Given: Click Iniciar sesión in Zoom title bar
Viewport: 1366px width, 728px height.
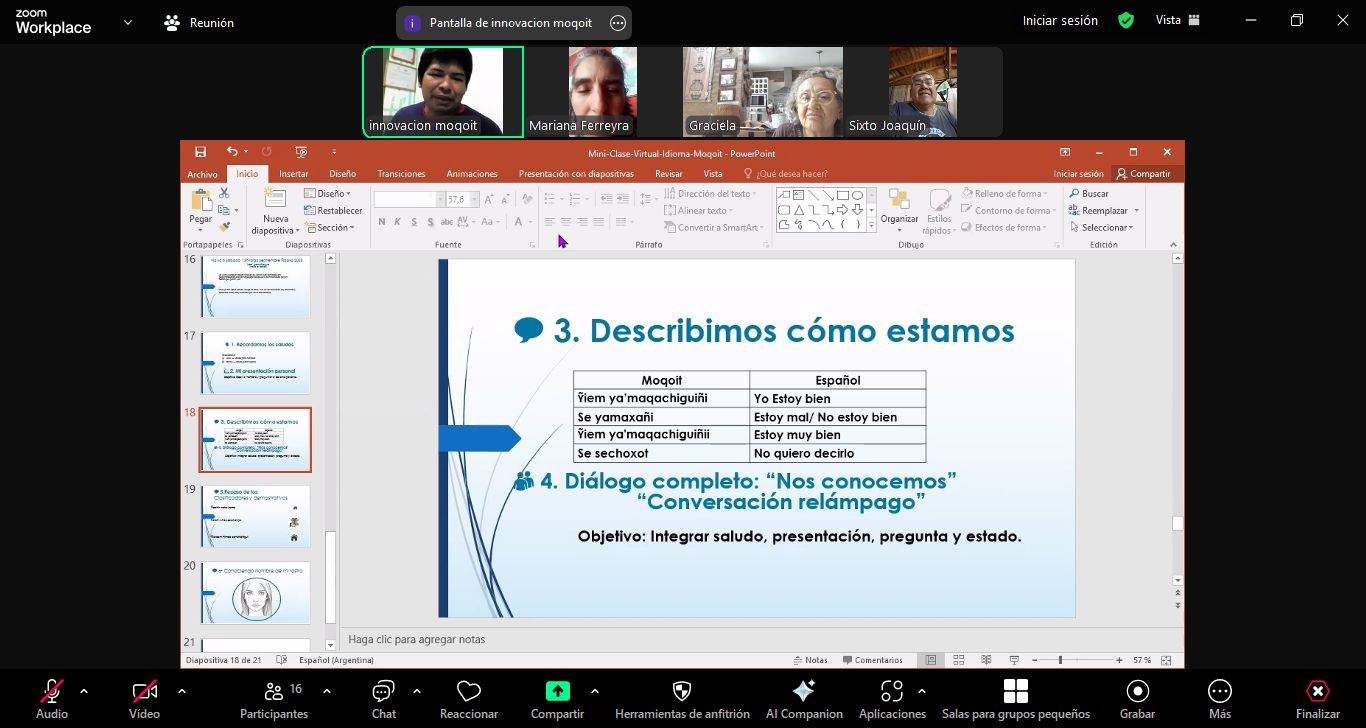Looking at the screenshot, I should click(x=1060, y=20).
